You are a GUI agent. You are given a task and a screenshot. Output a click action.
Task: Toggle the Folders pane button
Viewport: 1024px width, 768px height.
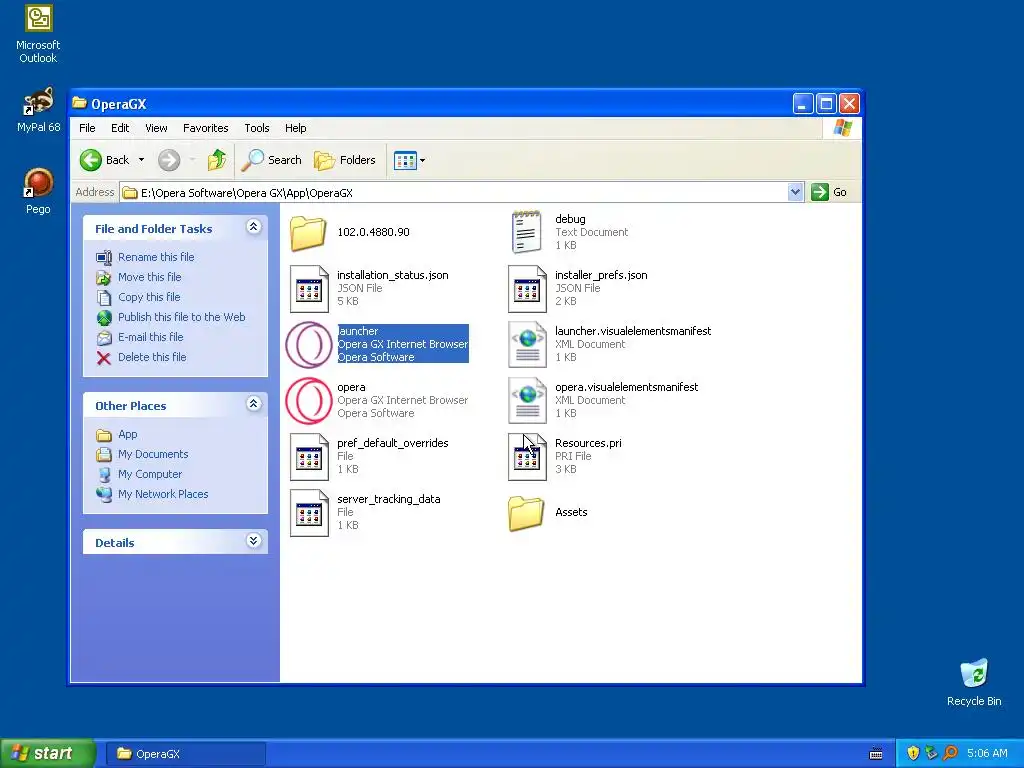(x=345, y=160)
